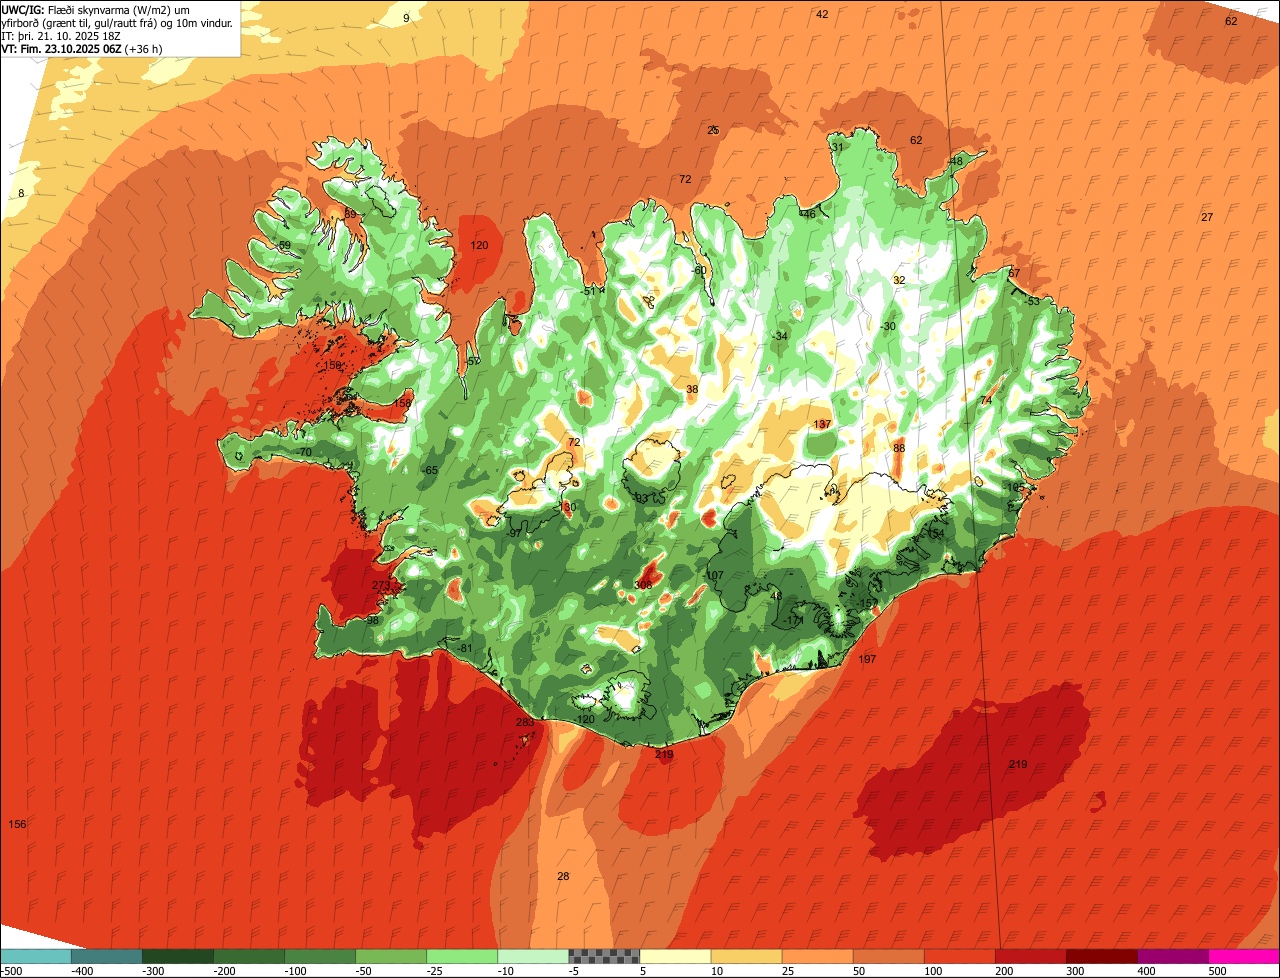The width and height of the screenshot is (1280, 978).
Task: Select the red-orange 100 to 200 legend swatch
Action: pyautogui.click(x=958, y=956)
